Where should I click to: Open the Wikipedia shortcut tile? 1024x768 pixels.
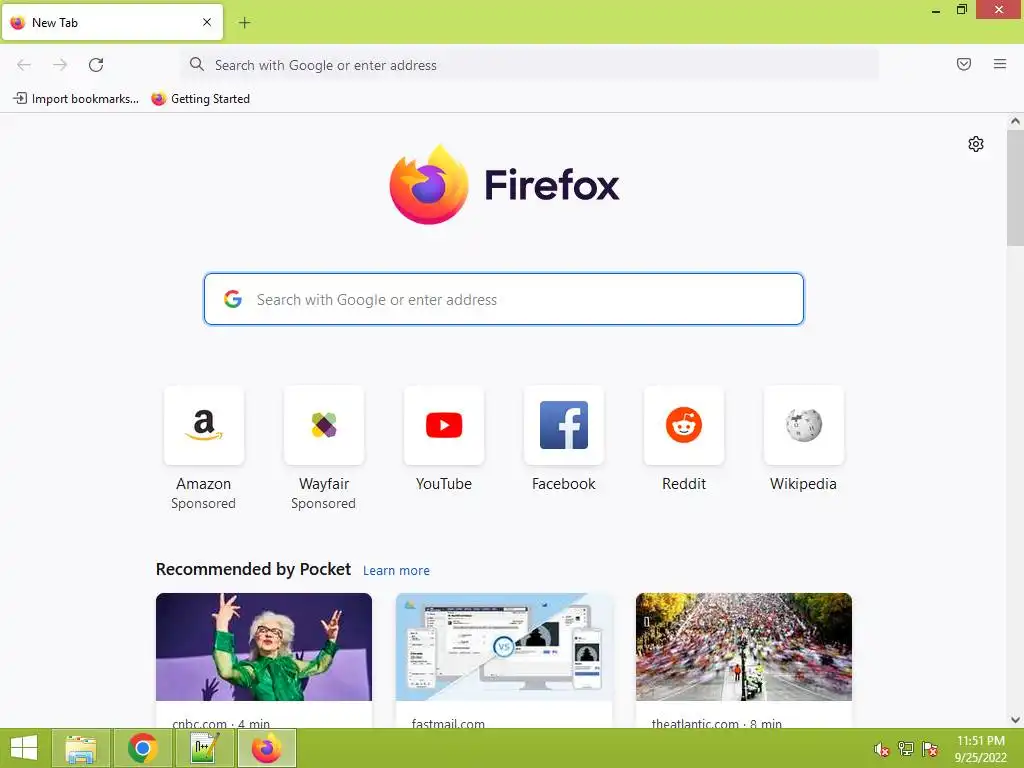pyautogui.click(x=803, y=425)
